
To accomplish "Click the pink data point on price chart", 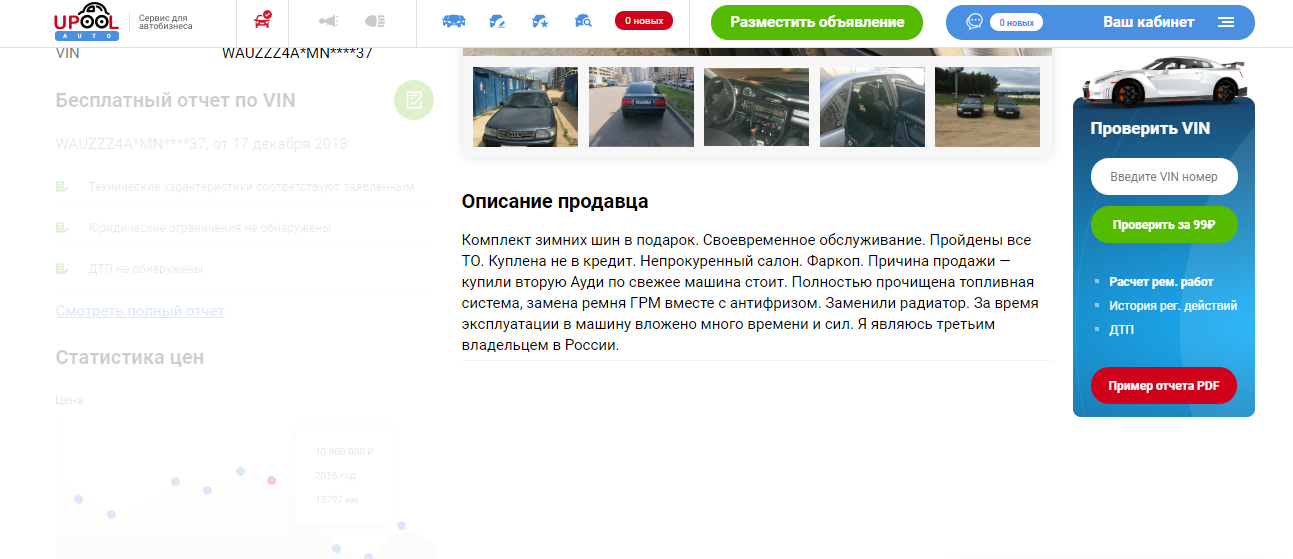I will pos(271,480).
